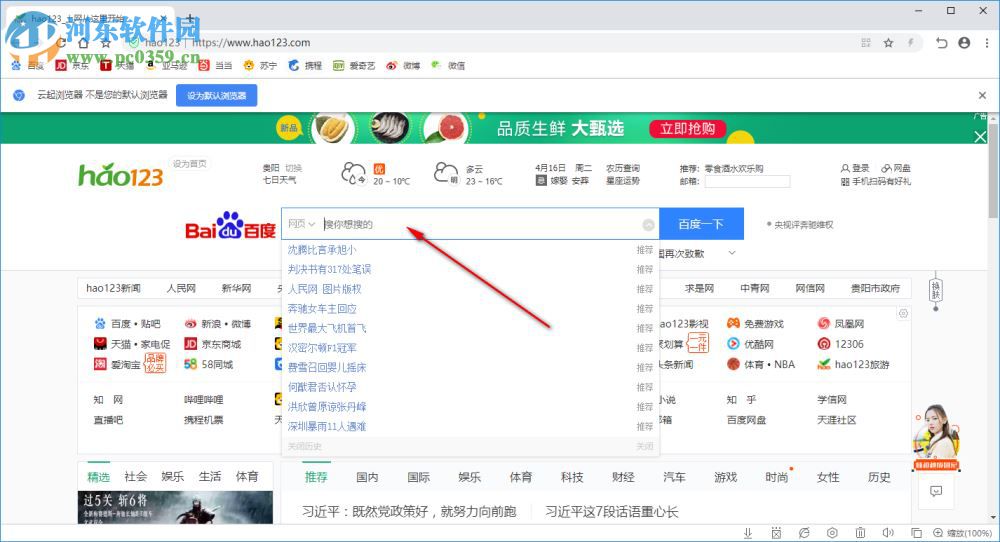Click 设为首页 next to hao123 logo
The width and height of the screenshot is (1000, 542).
(x=189, y=164)
